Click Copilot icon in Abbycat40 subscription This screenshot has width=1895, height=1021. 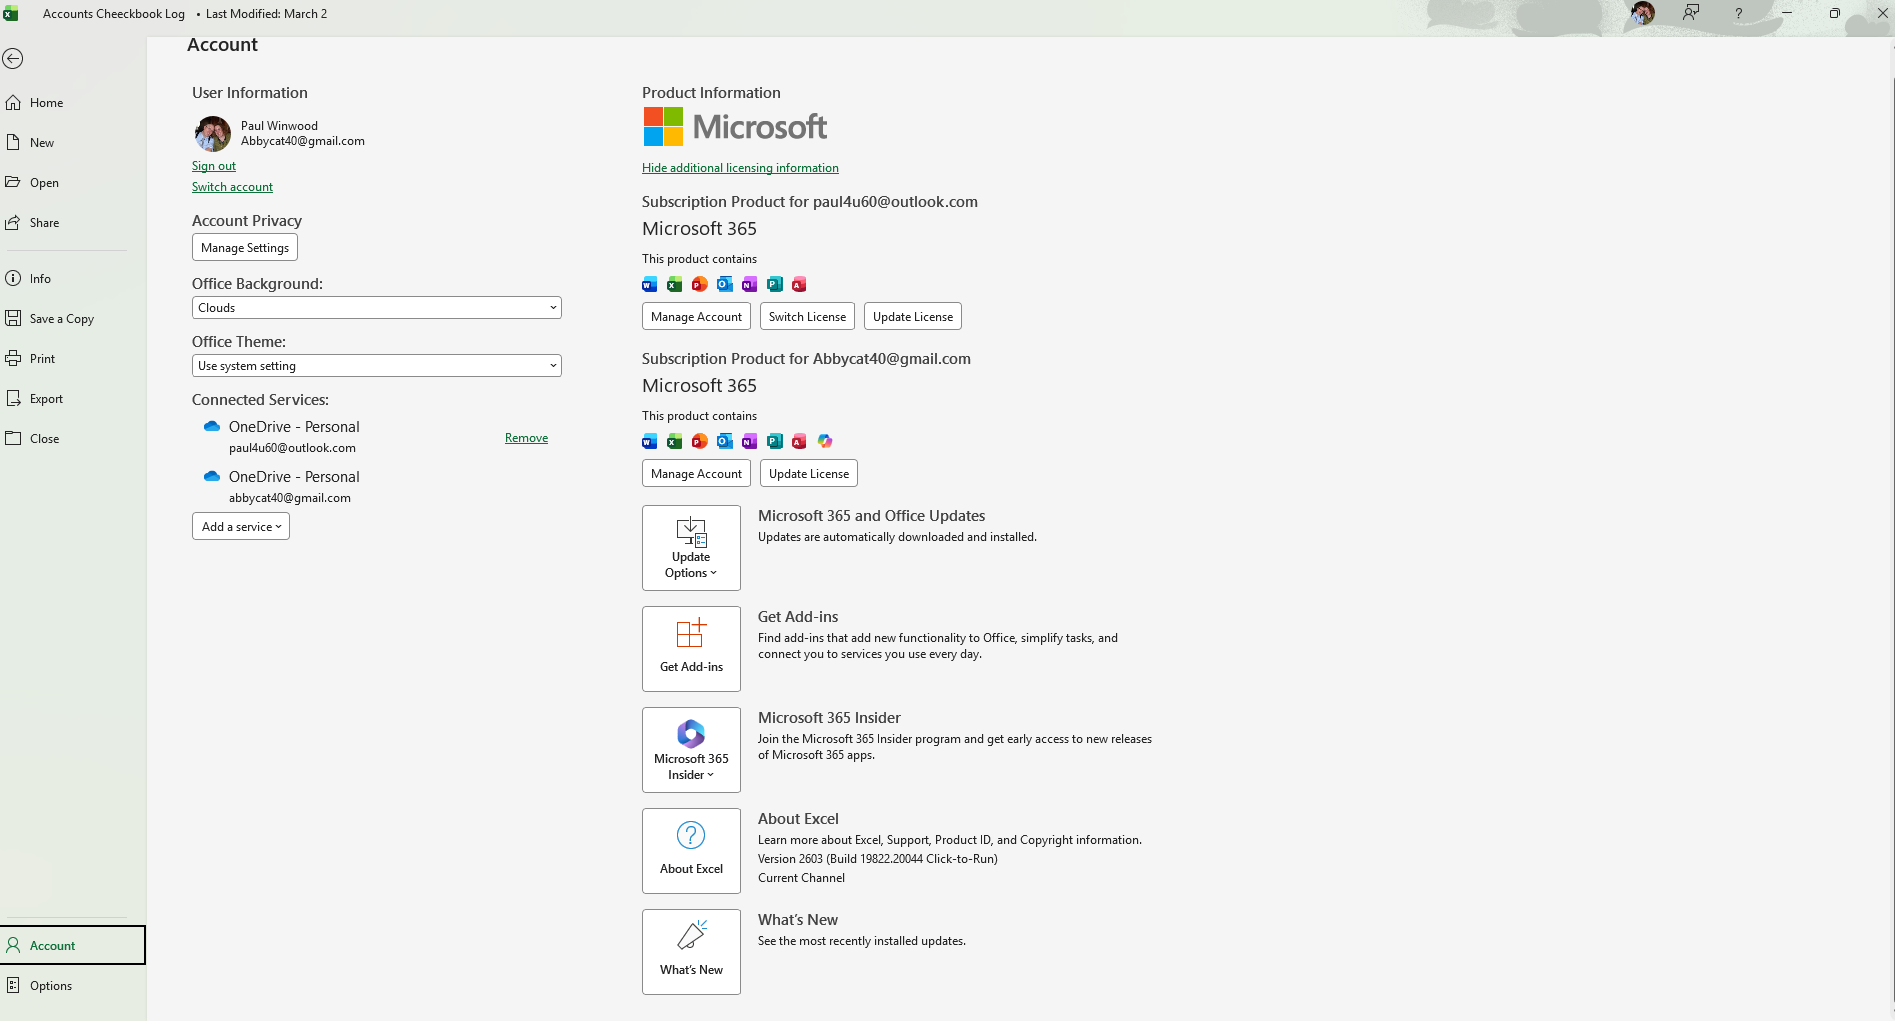(825, 442)
